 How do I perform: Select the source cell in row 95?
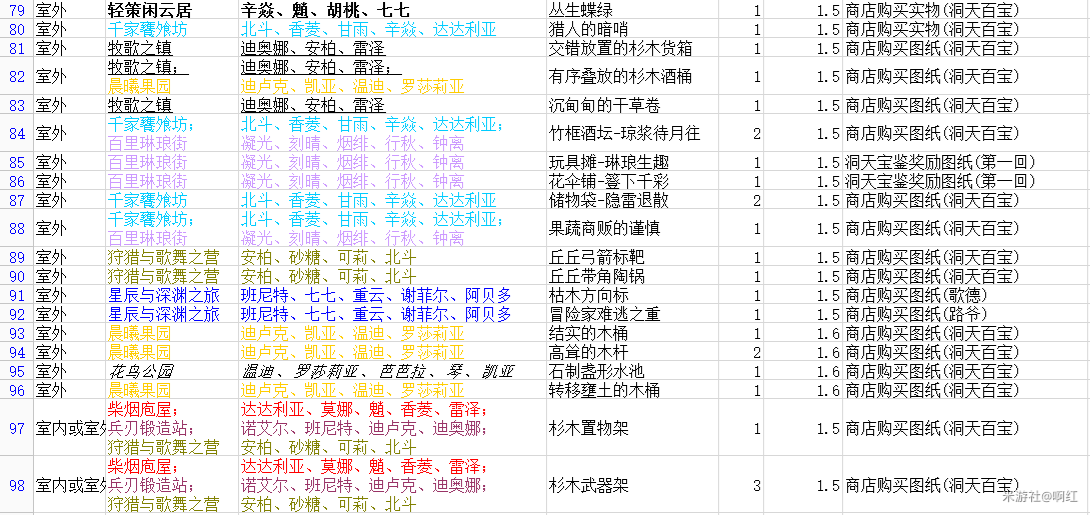click(966, 371)
